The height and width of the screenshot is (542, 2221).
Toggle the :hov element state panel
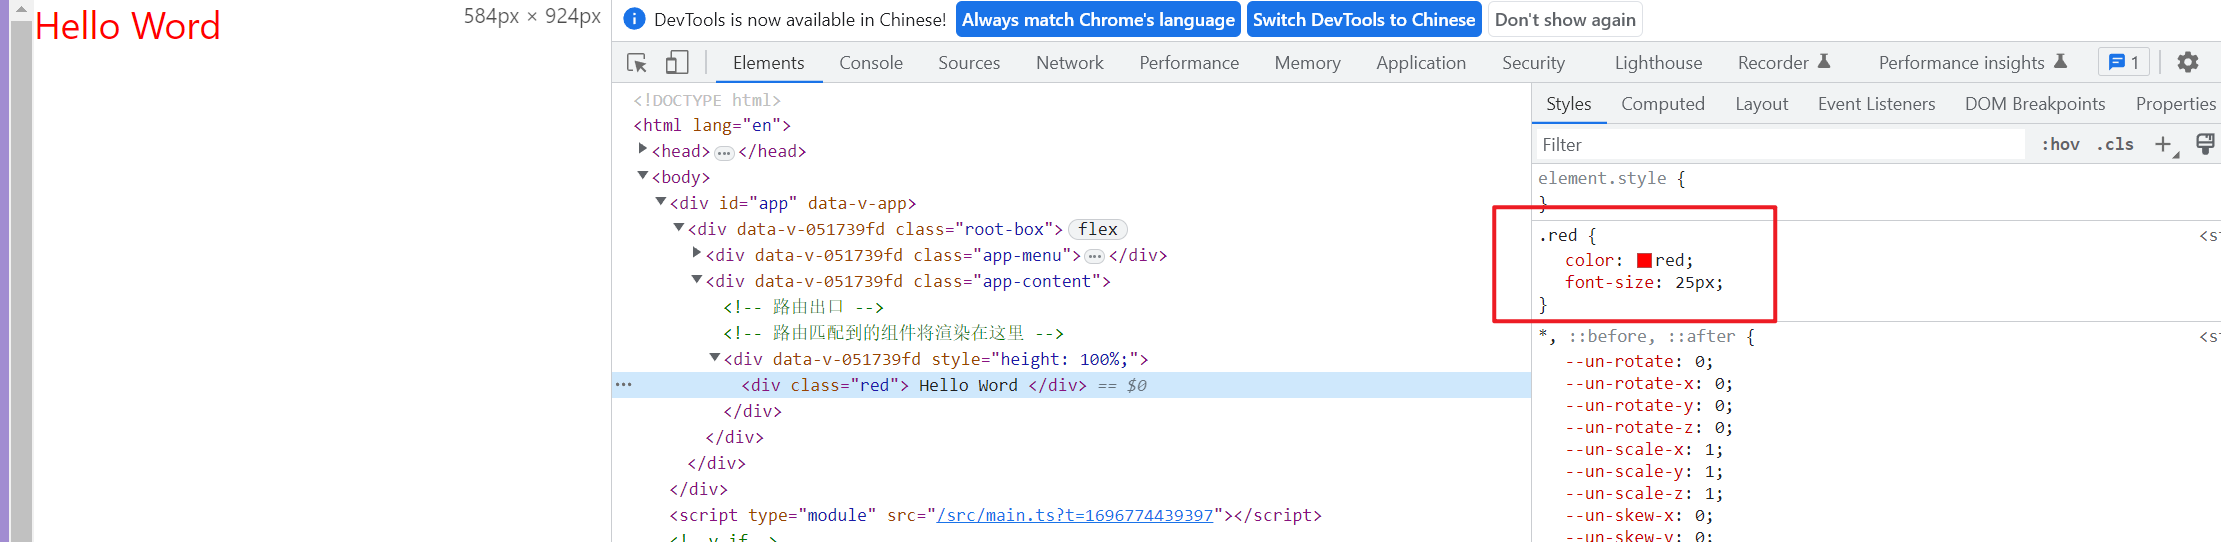tap(2060, 144)
